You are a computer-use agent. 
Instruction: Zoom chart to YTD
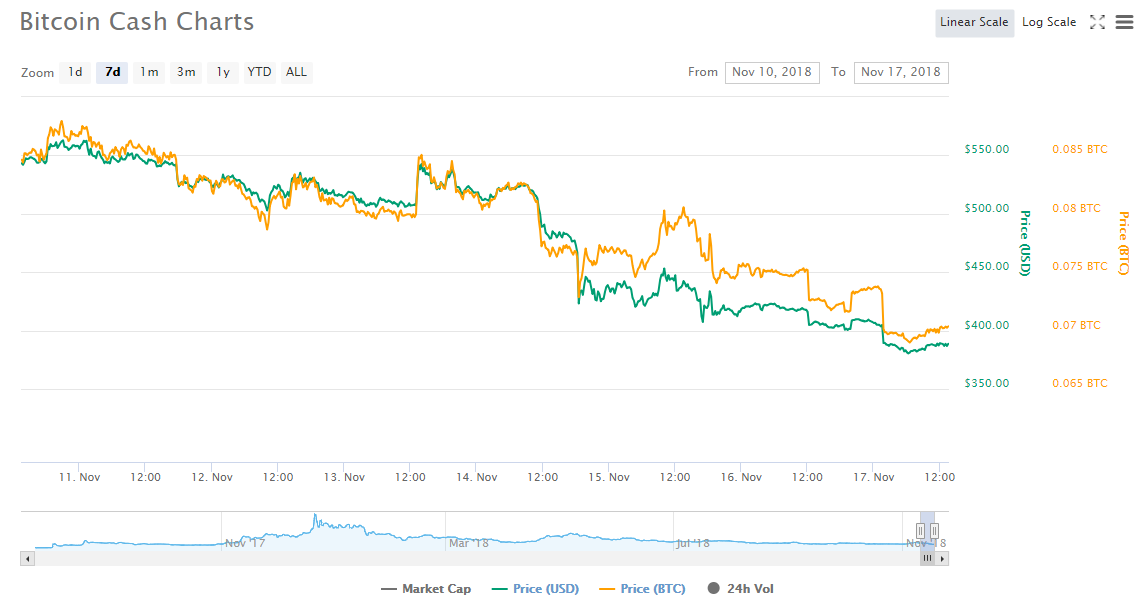(259, 72)
